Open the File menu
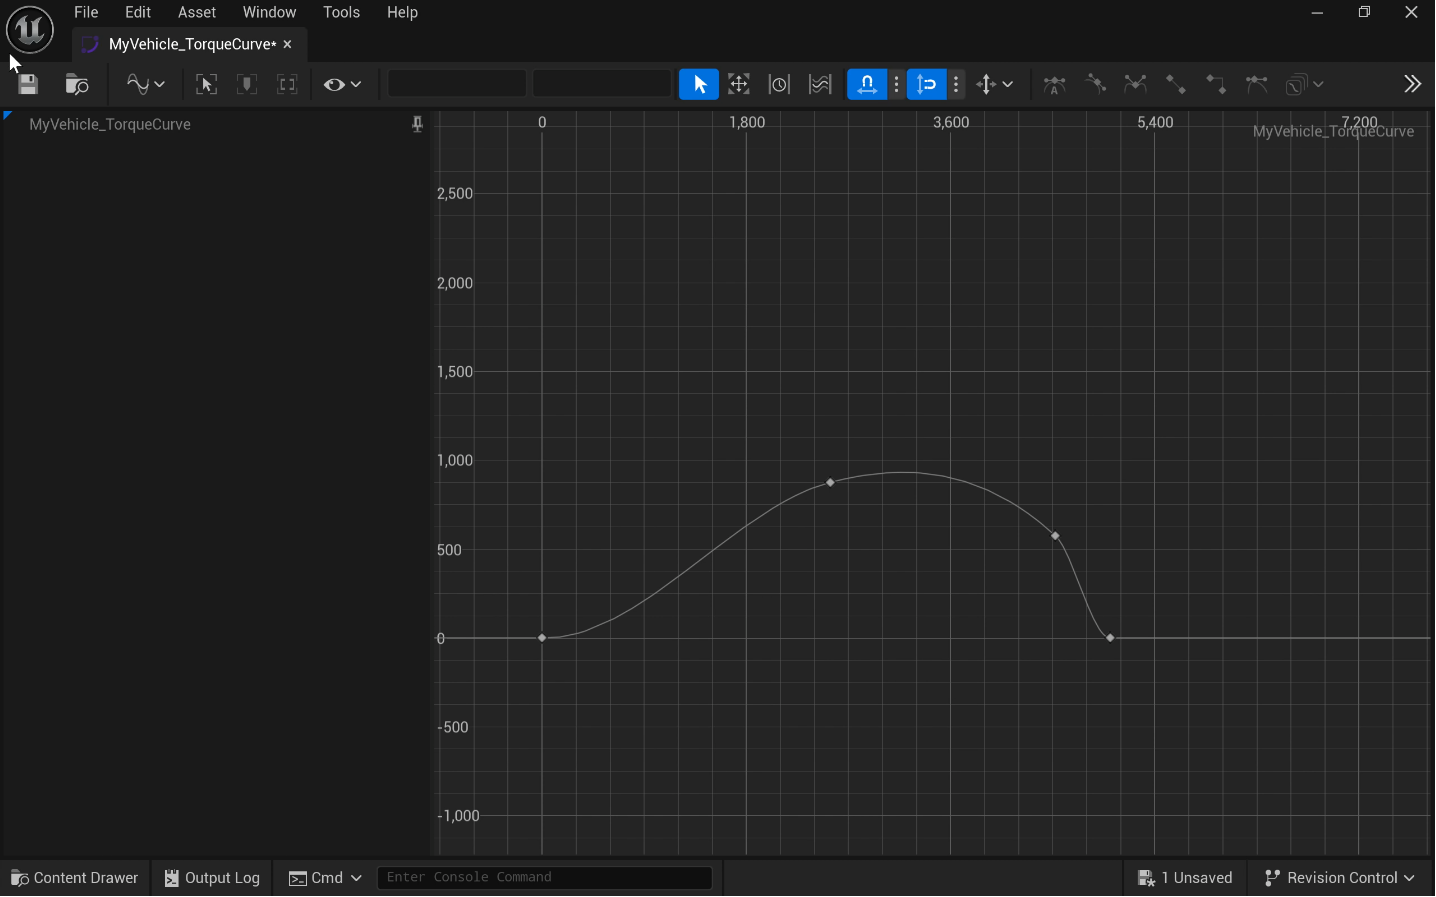Viewport: 1436px width, 897px height. coord(86,13)
